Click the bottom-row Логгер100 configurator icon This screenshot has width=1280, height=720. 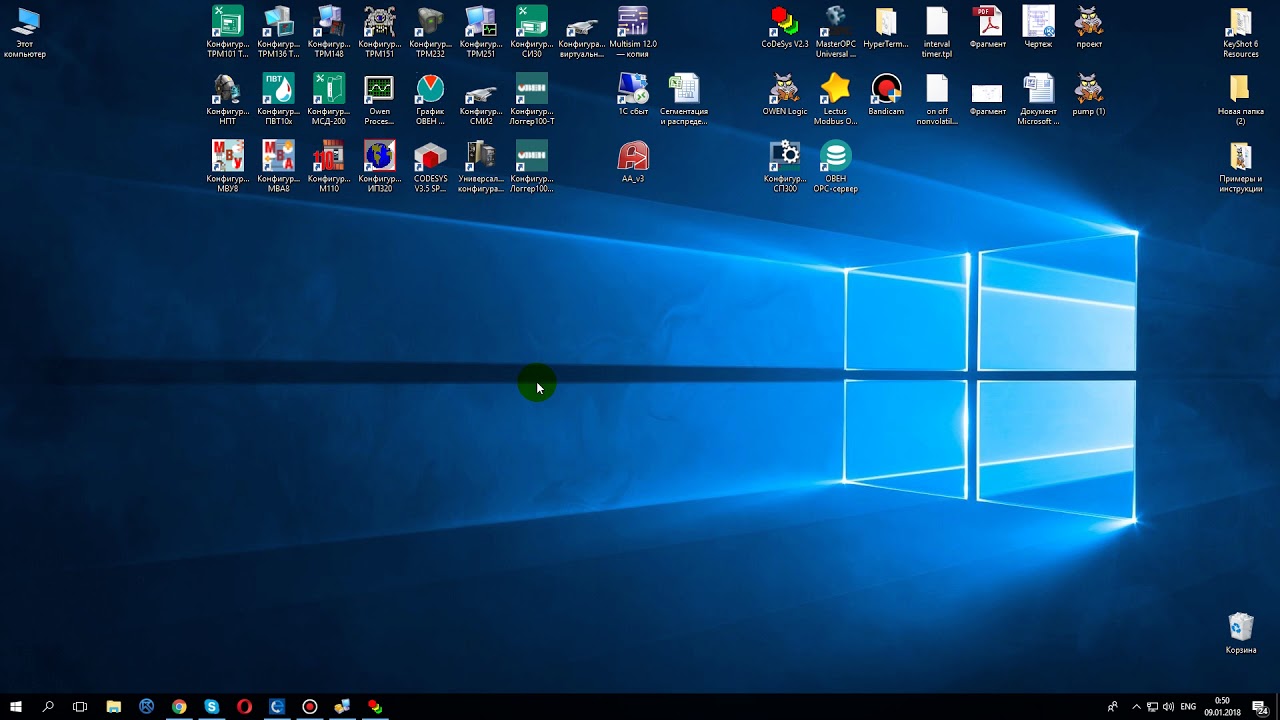532,166
